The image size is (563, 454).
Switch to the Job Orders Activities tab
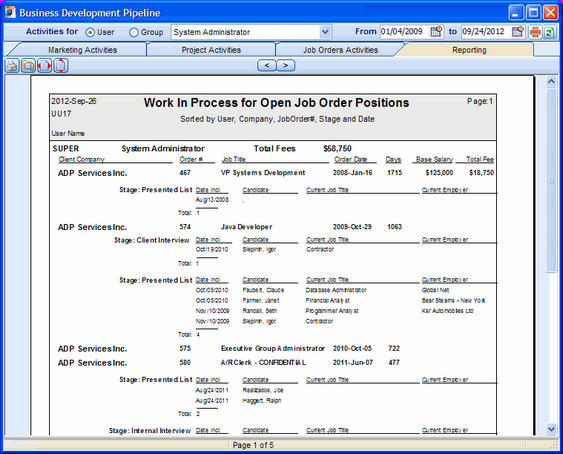(340, 50)
